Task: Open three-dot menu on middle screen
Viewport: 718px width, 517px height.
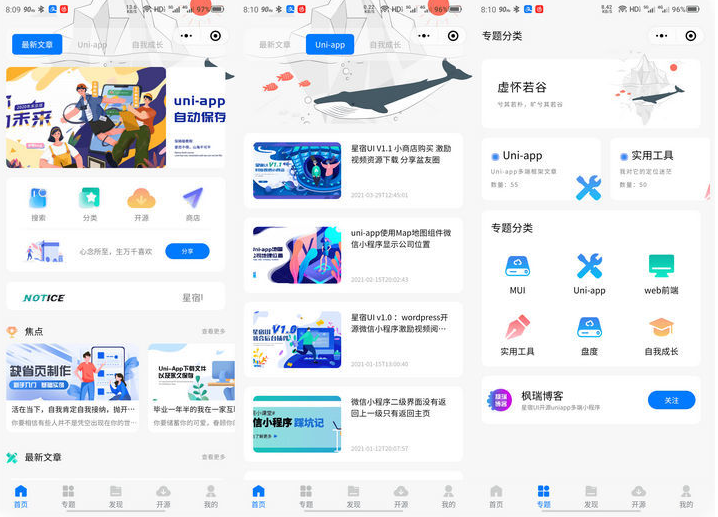Action: click(424, 36)
